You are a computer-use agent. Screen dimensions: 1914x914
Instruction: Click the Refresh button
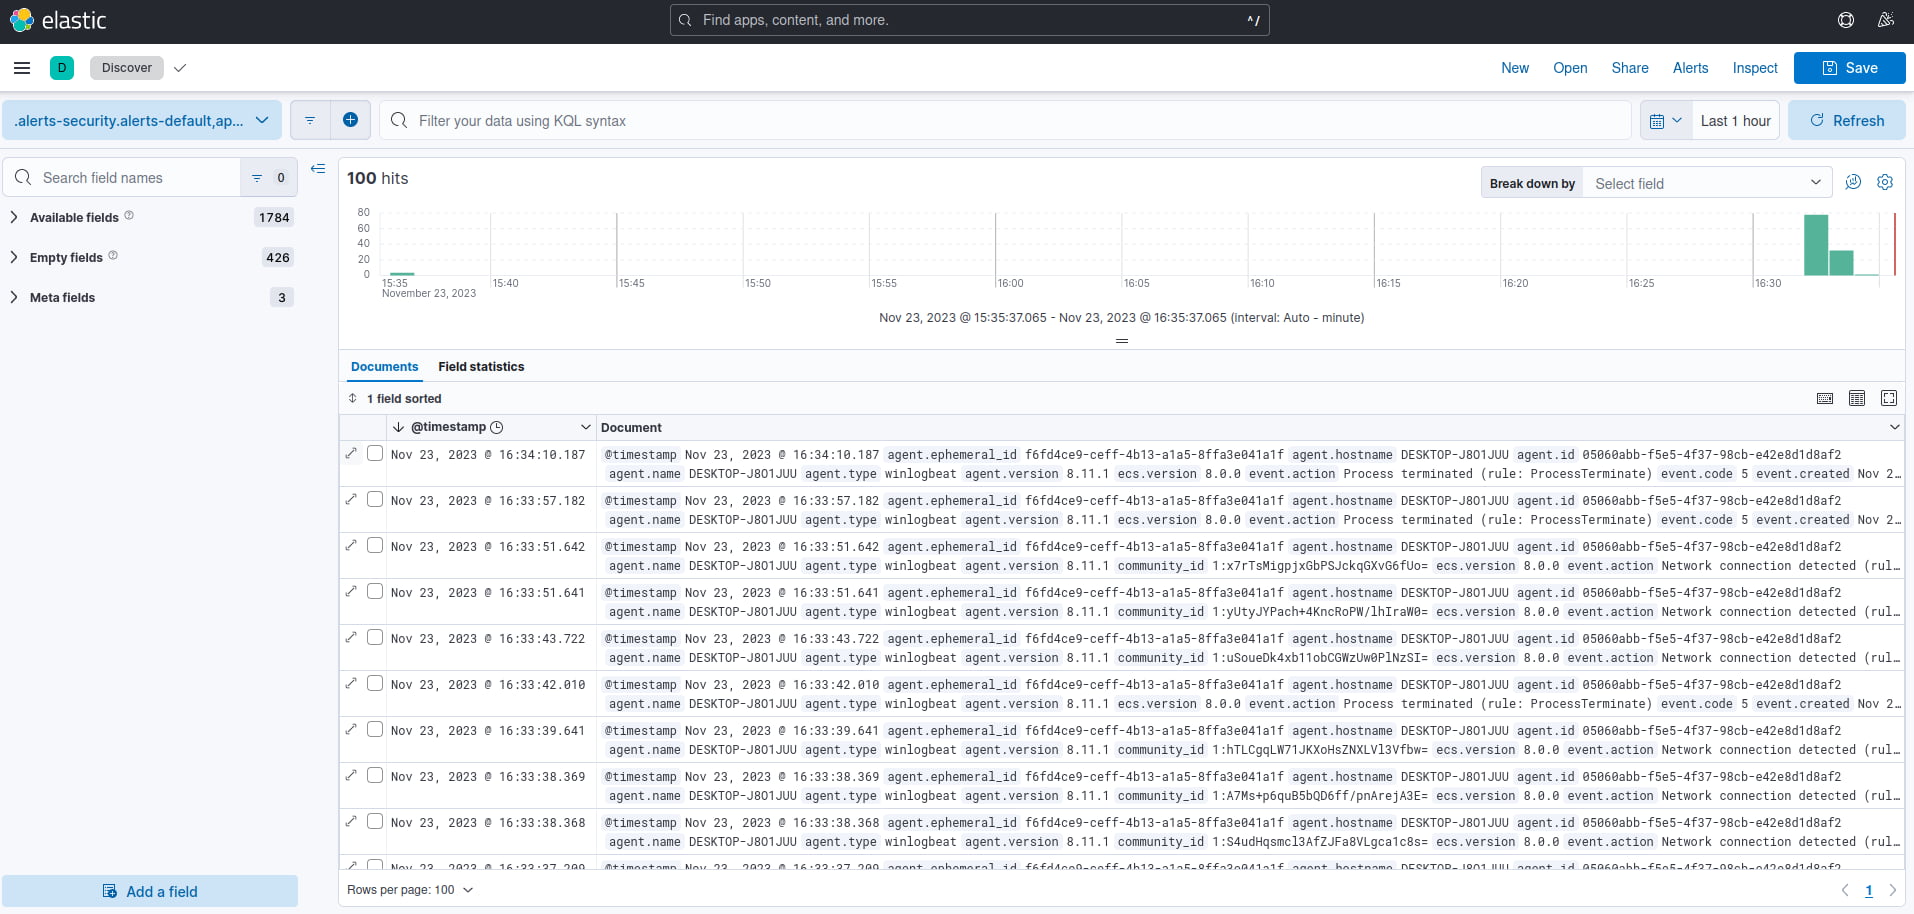[1847, 121]
